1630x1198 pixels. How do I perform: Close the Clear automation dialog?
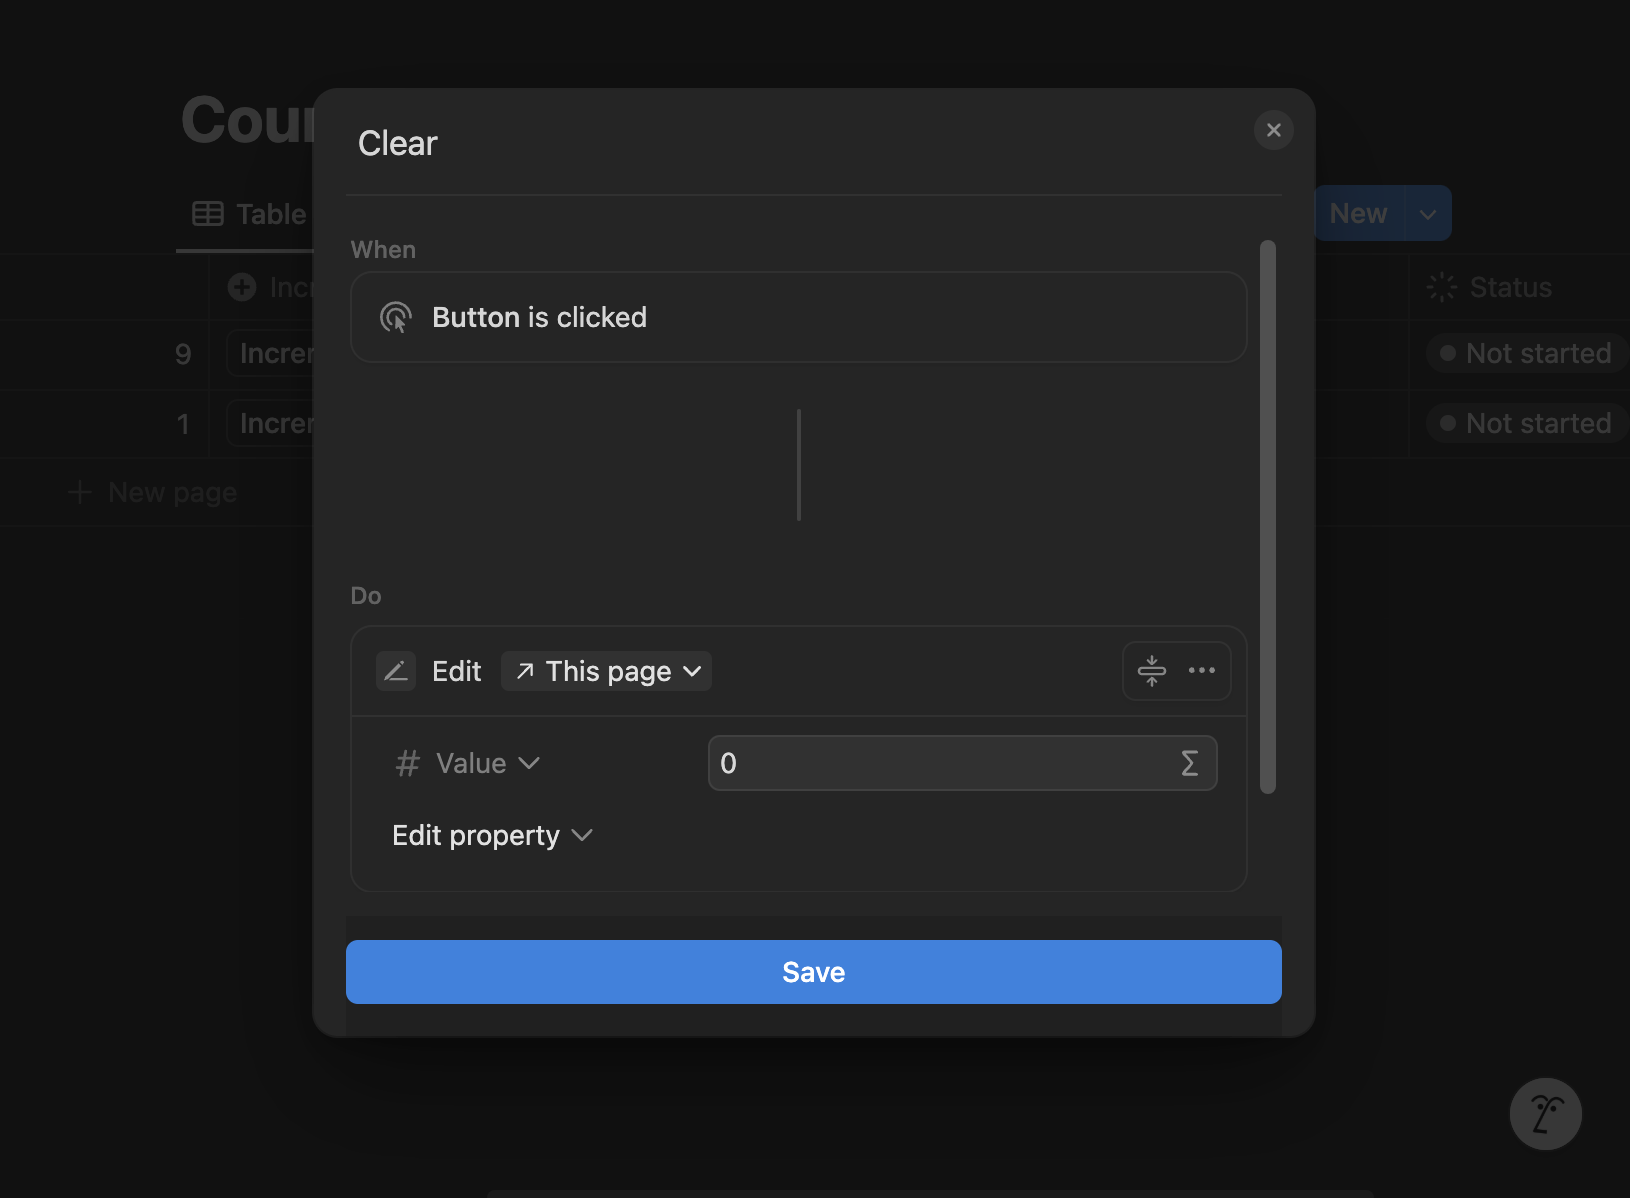pos(1273,130)
